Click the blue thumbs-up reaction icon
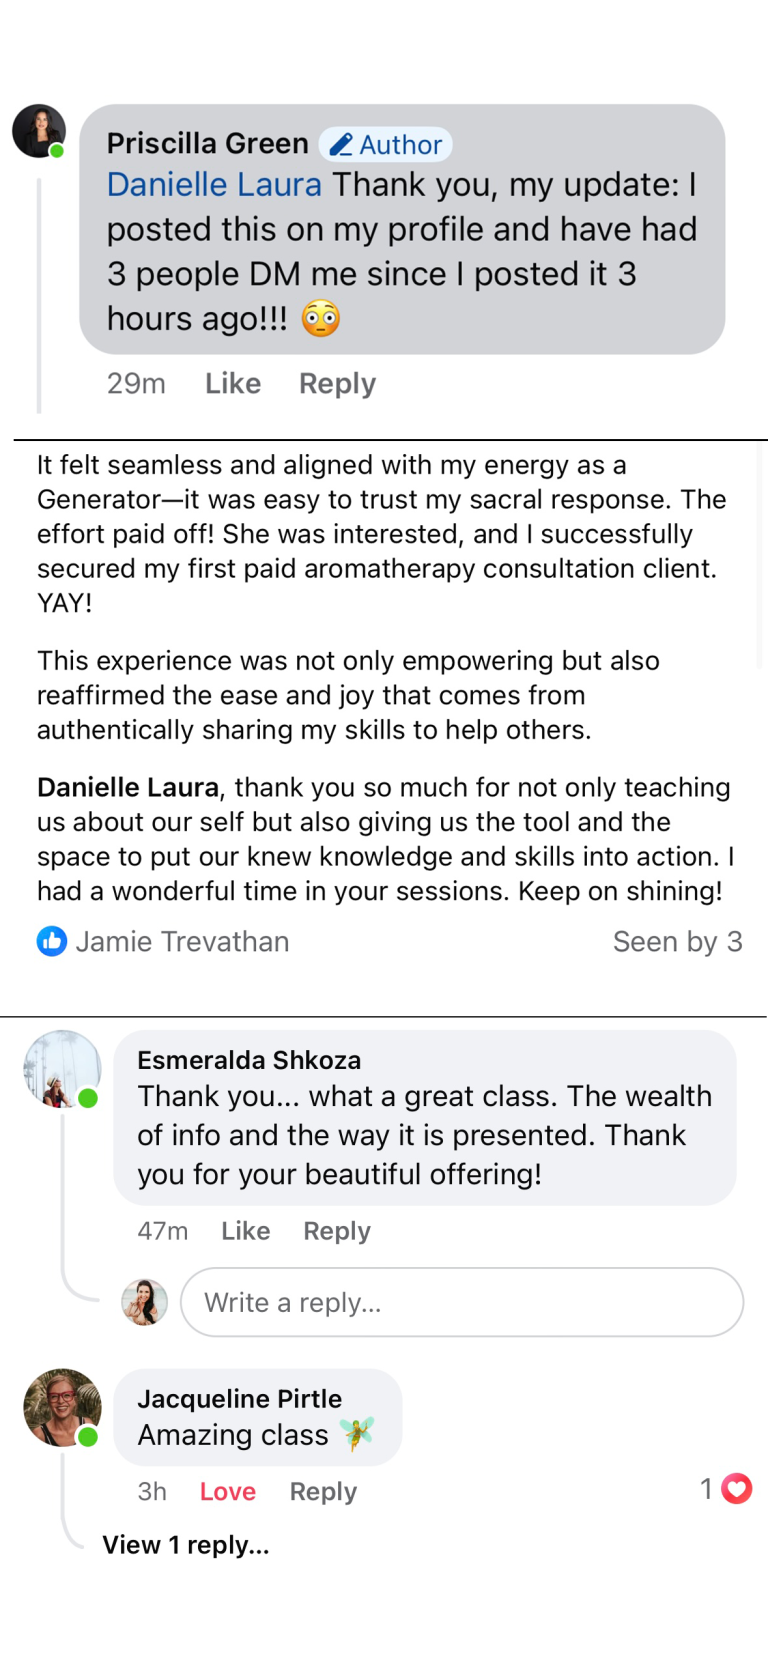768x1665 pixels. 52,941
